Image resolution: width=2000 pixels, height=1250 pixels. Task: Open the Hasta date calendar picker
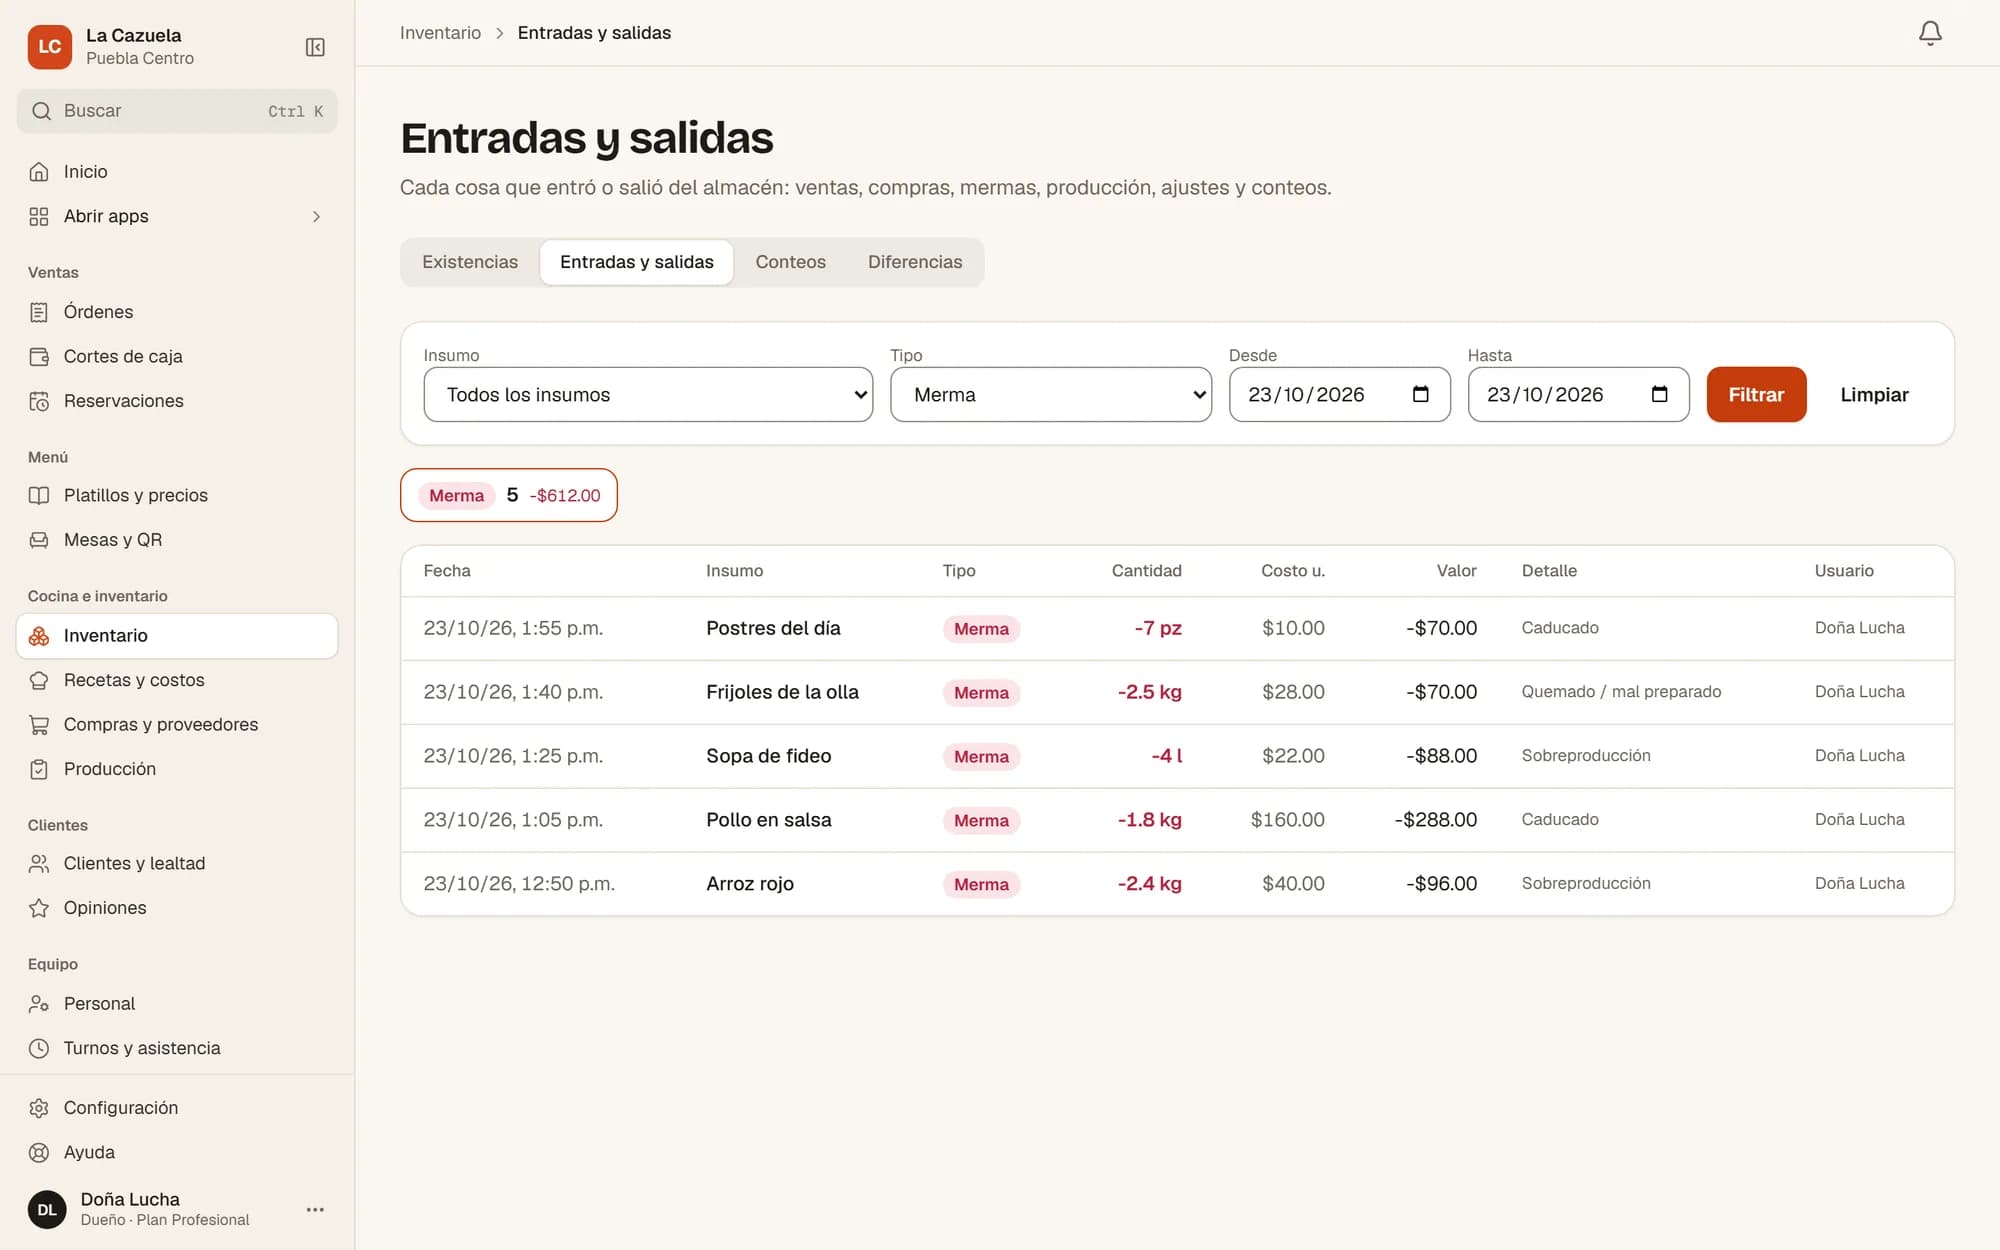pyautogui.click(x=1659, y=394)
